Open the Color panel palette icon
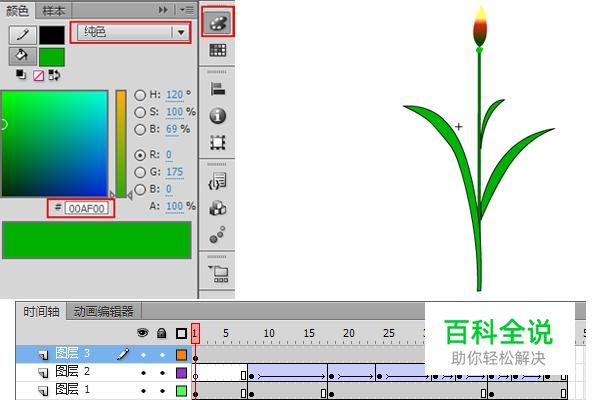 tap(218, 23)
